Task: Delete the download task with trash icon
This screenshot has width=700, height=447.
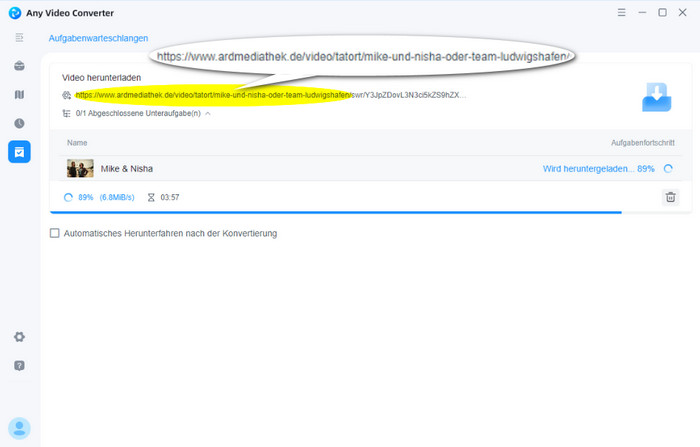Action: [670, 197]
